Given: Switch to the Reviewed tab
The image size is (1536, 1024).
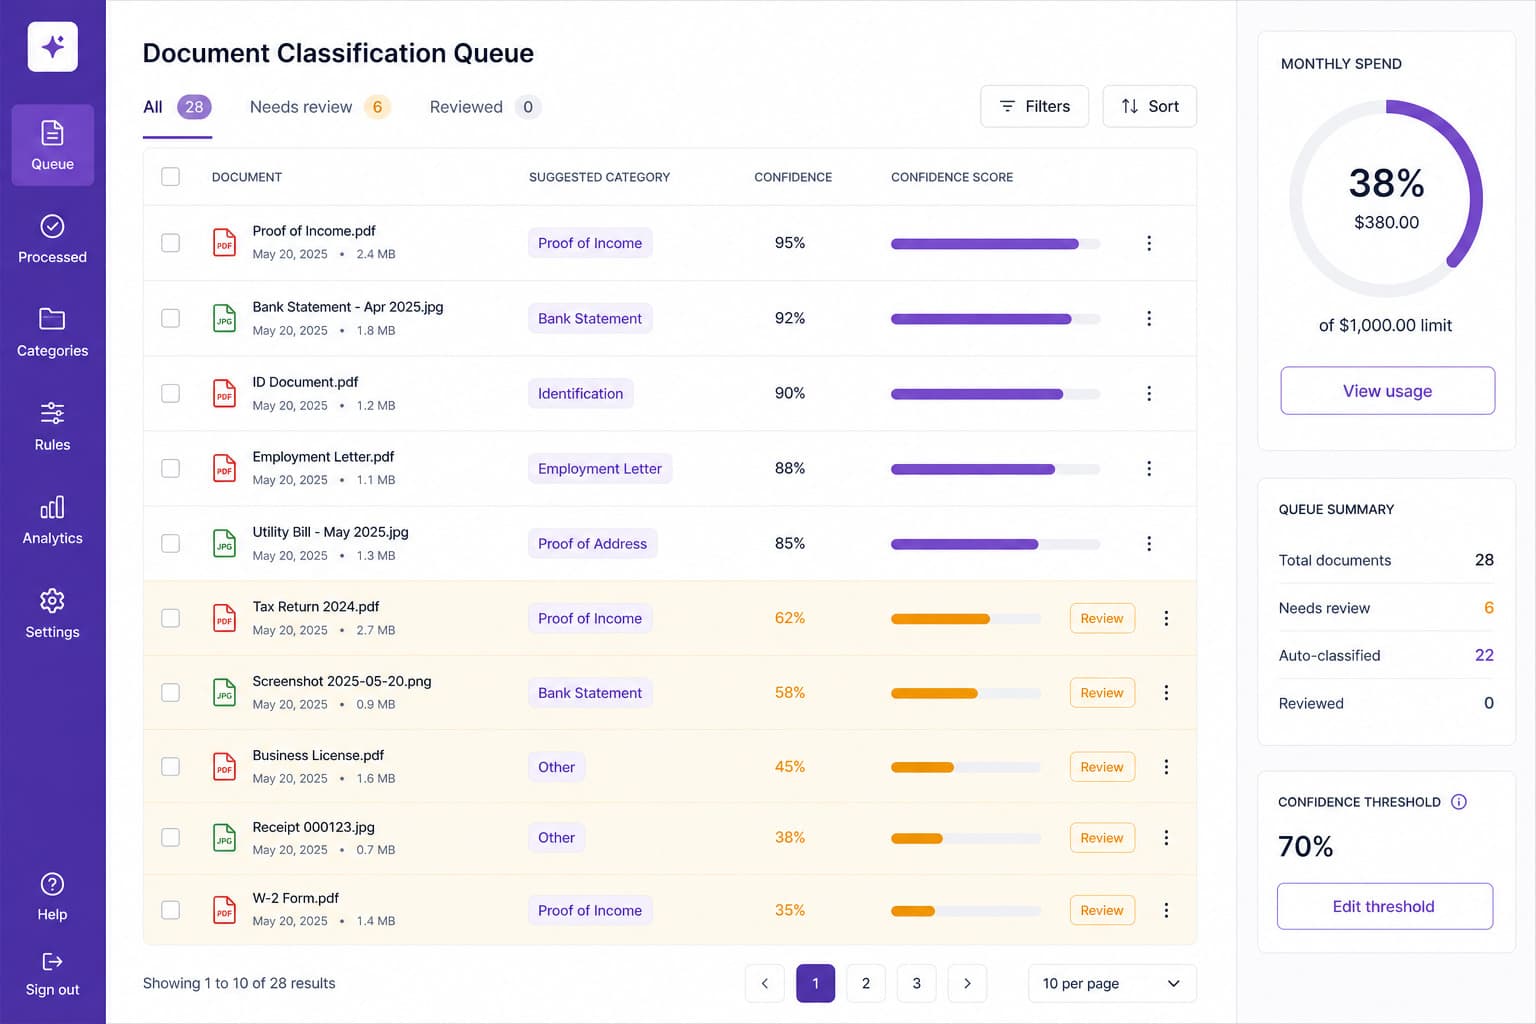Looking at the screenshot, I should click(x=485, y=107).
